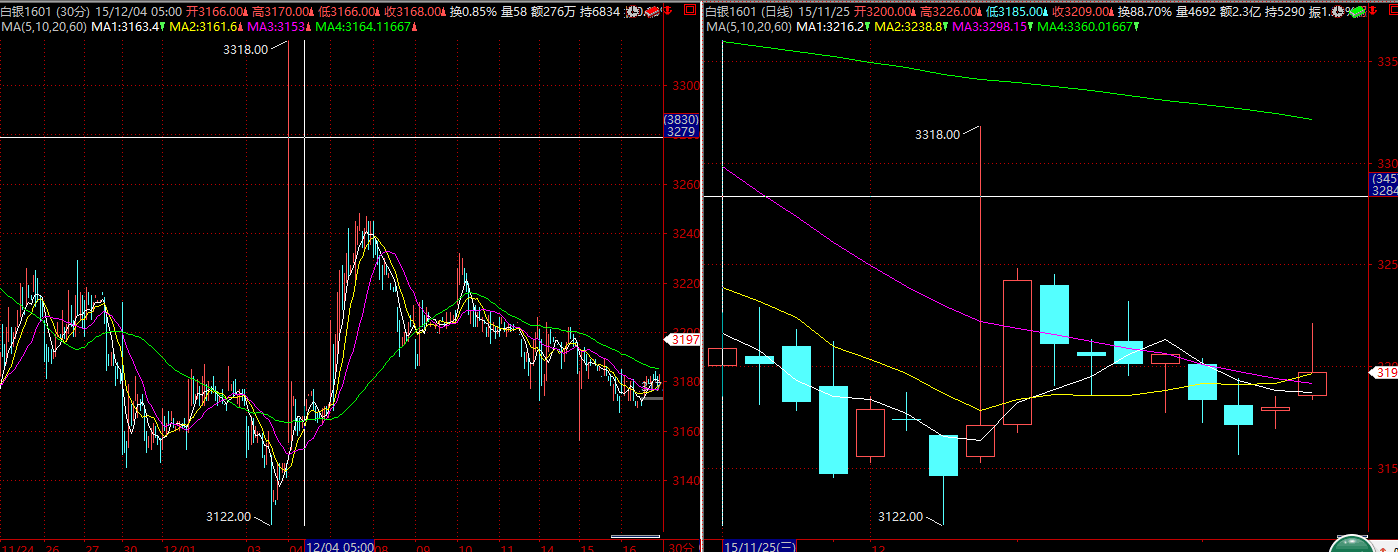The height and width of the screenshot is (552, 1398).
Task: Open MA(5,10,20,60) parameters in daily chart
Action: (x=748, y=26)
